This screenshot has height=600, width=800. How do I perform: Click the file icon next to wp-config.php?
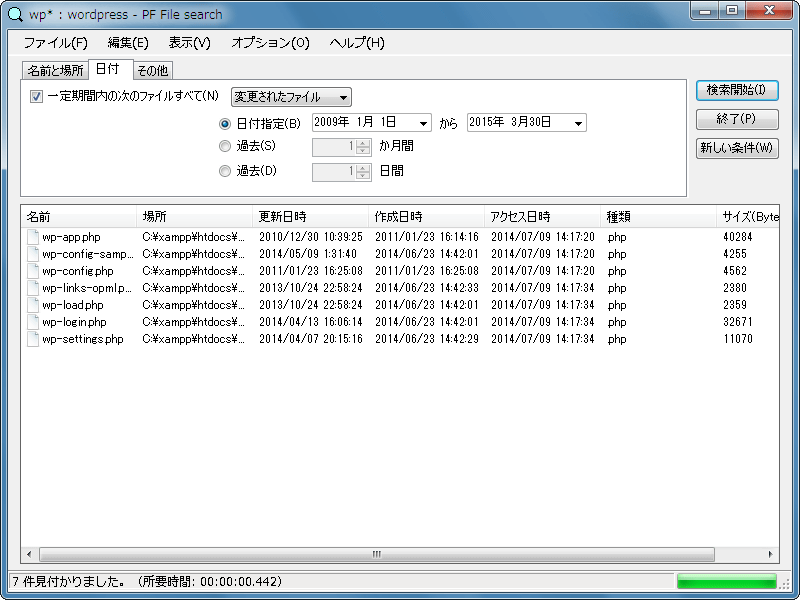click(x=33, y=271)
